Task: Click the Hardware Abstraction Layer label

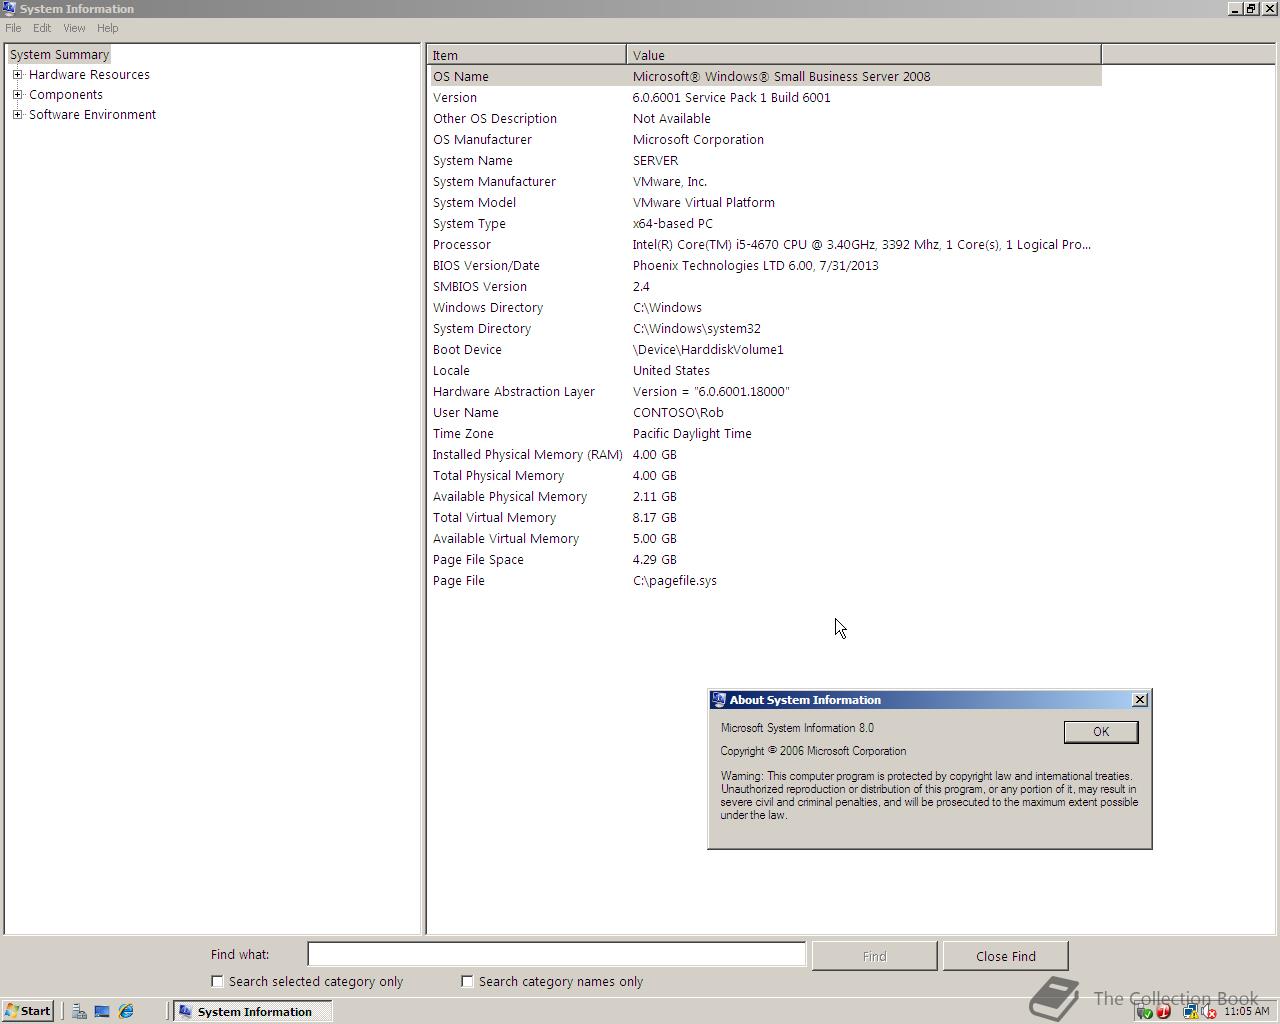Action: tap(513, 391)
